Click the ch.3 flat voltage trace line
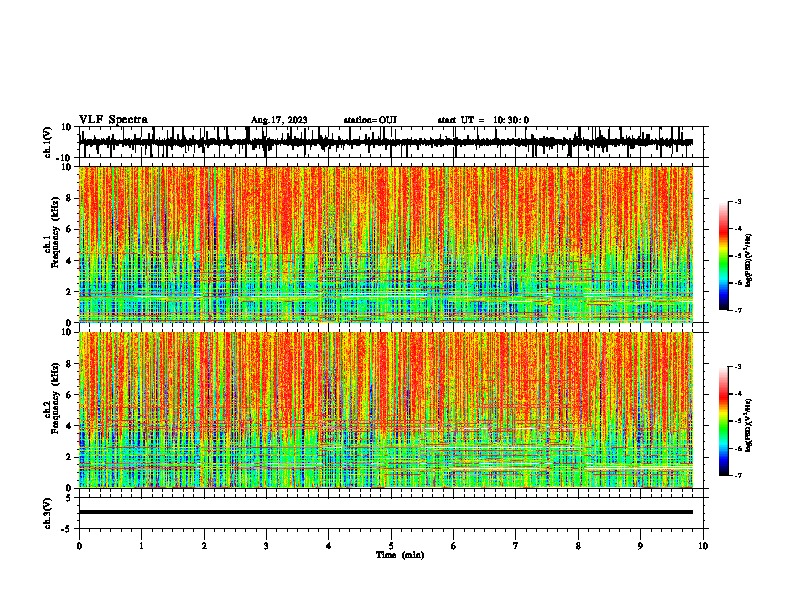Screen dimensions: 792x612 (386, 512)
